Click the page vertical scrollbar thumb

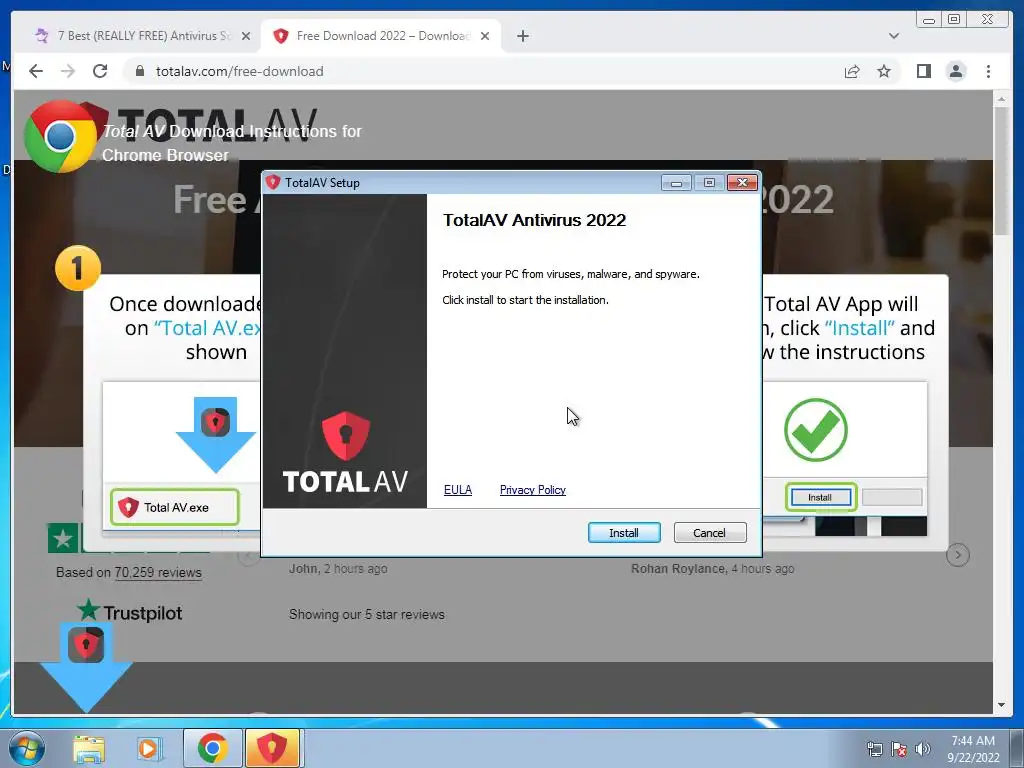(x=1001, y=171)
